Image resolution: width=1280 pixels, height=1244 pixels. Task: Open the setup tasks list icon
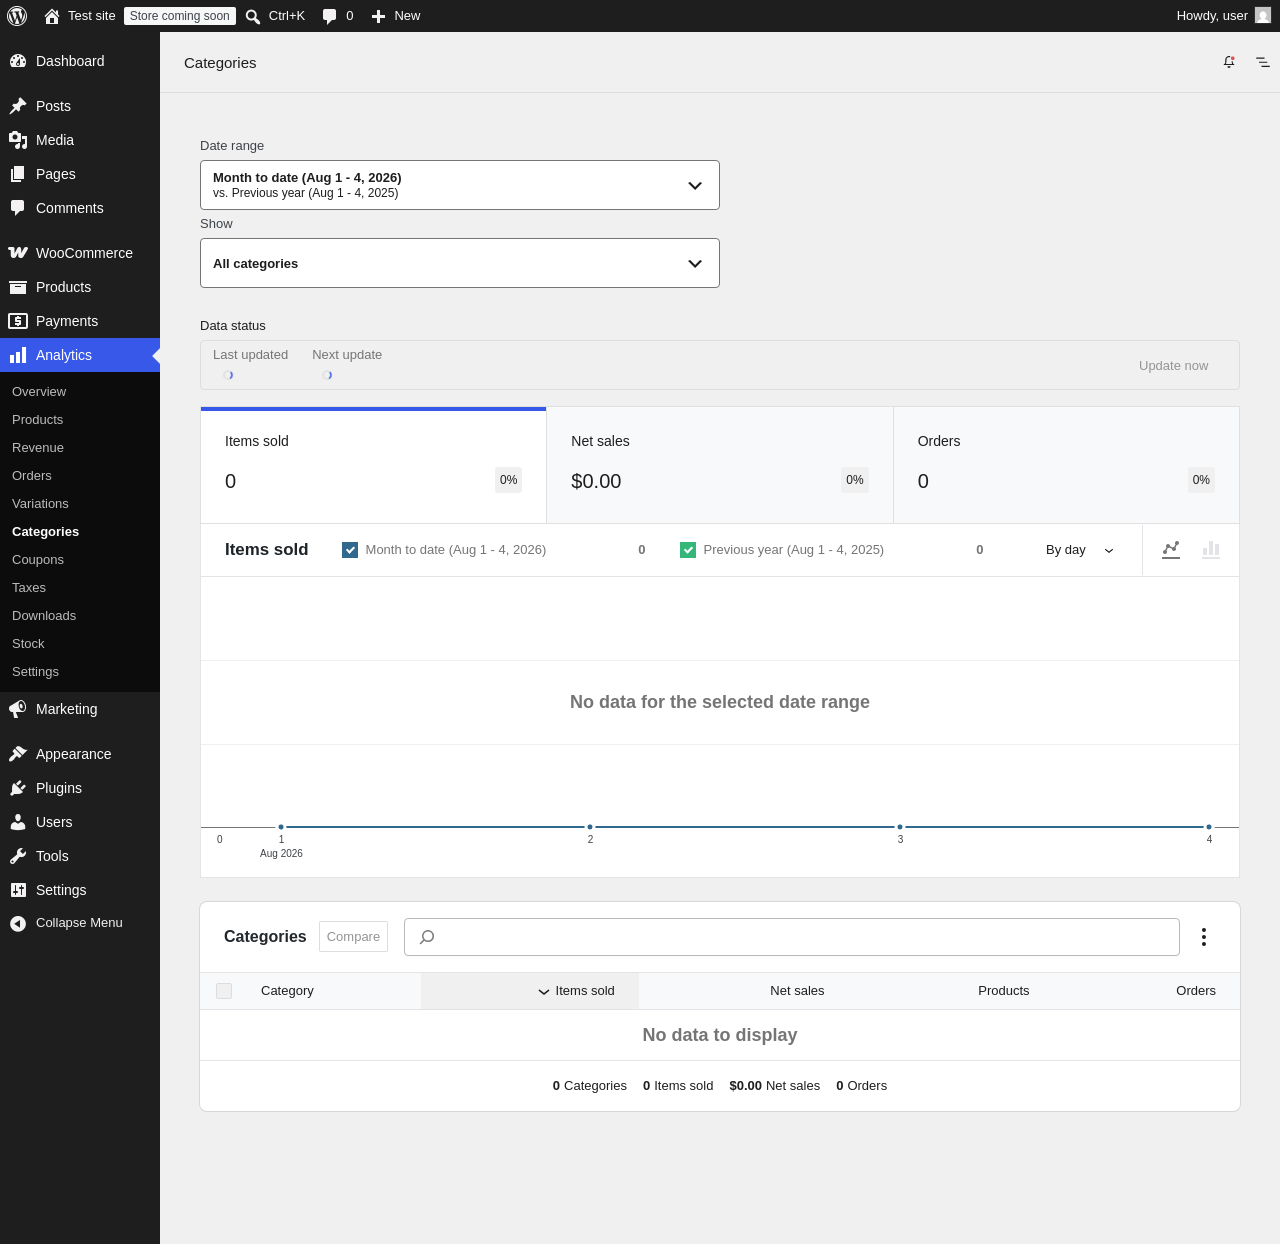[1263, 62]
